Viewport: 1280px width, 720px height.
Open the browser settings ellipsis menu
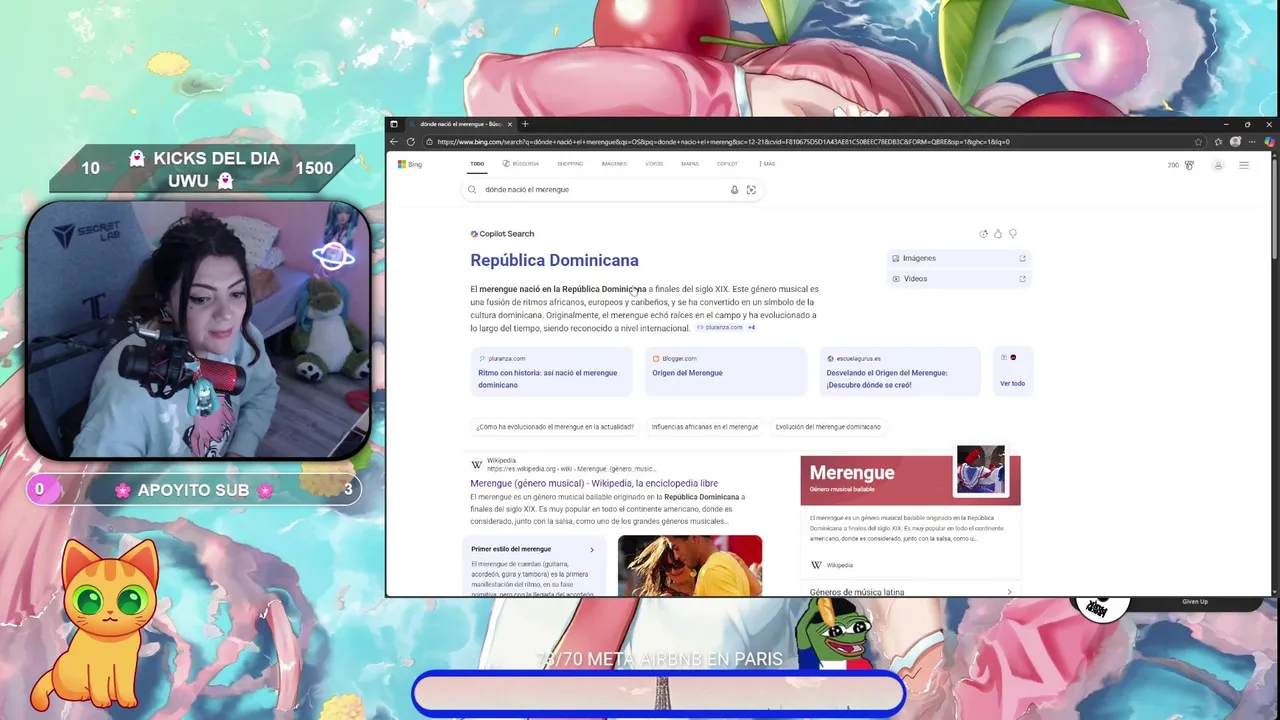pos(1252,142)
